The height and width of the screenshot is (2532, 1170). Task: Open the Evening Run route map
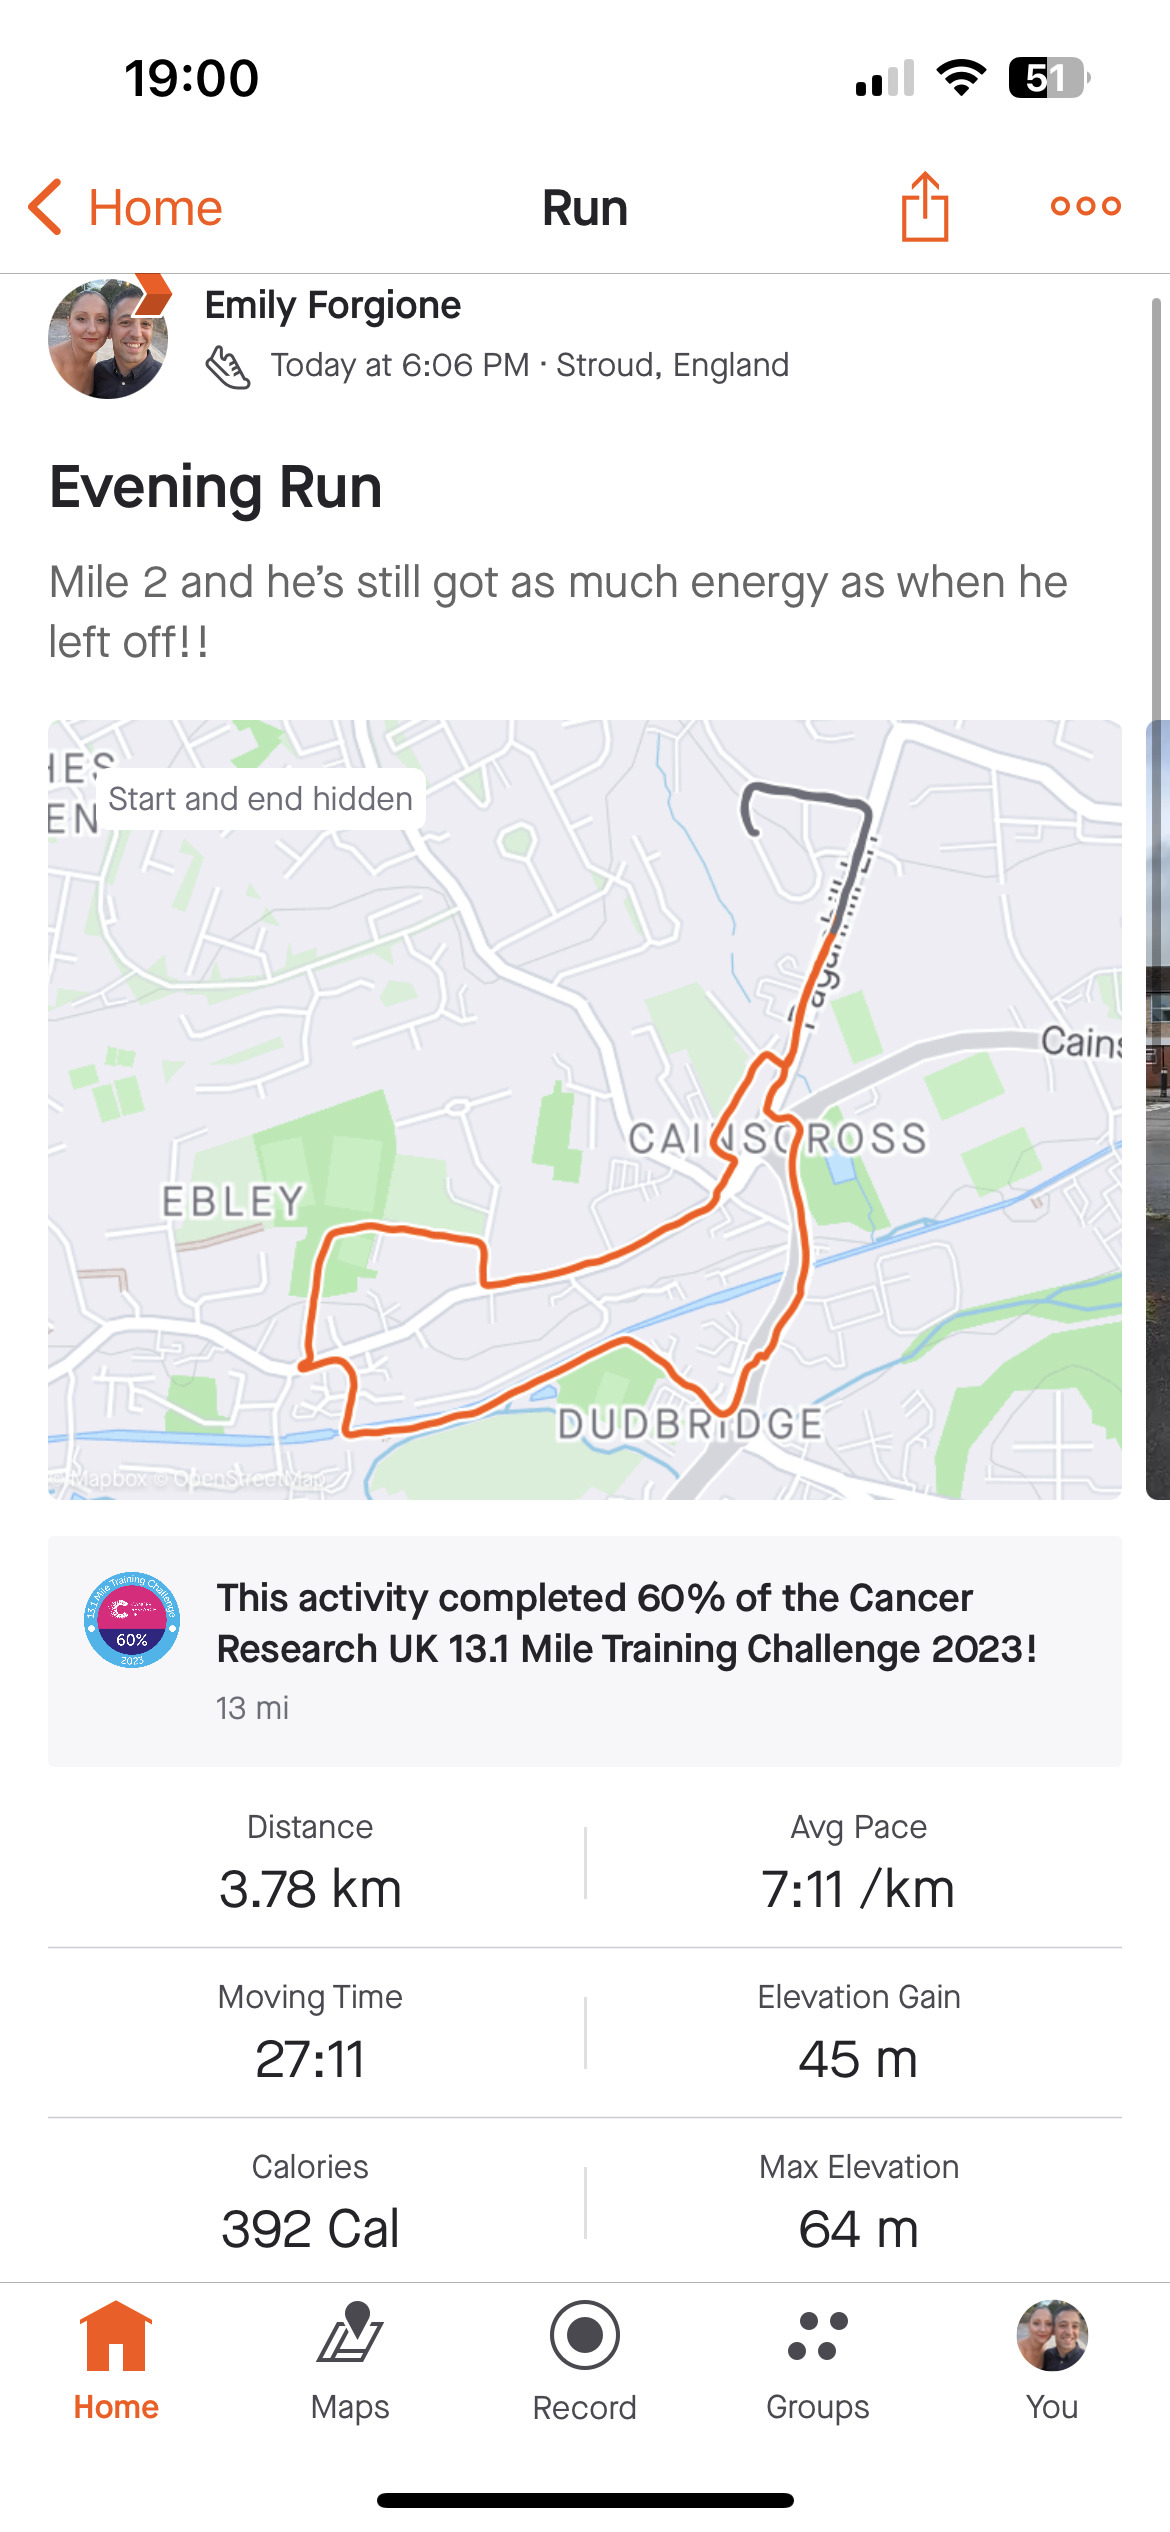click(x=584, y=1109)
